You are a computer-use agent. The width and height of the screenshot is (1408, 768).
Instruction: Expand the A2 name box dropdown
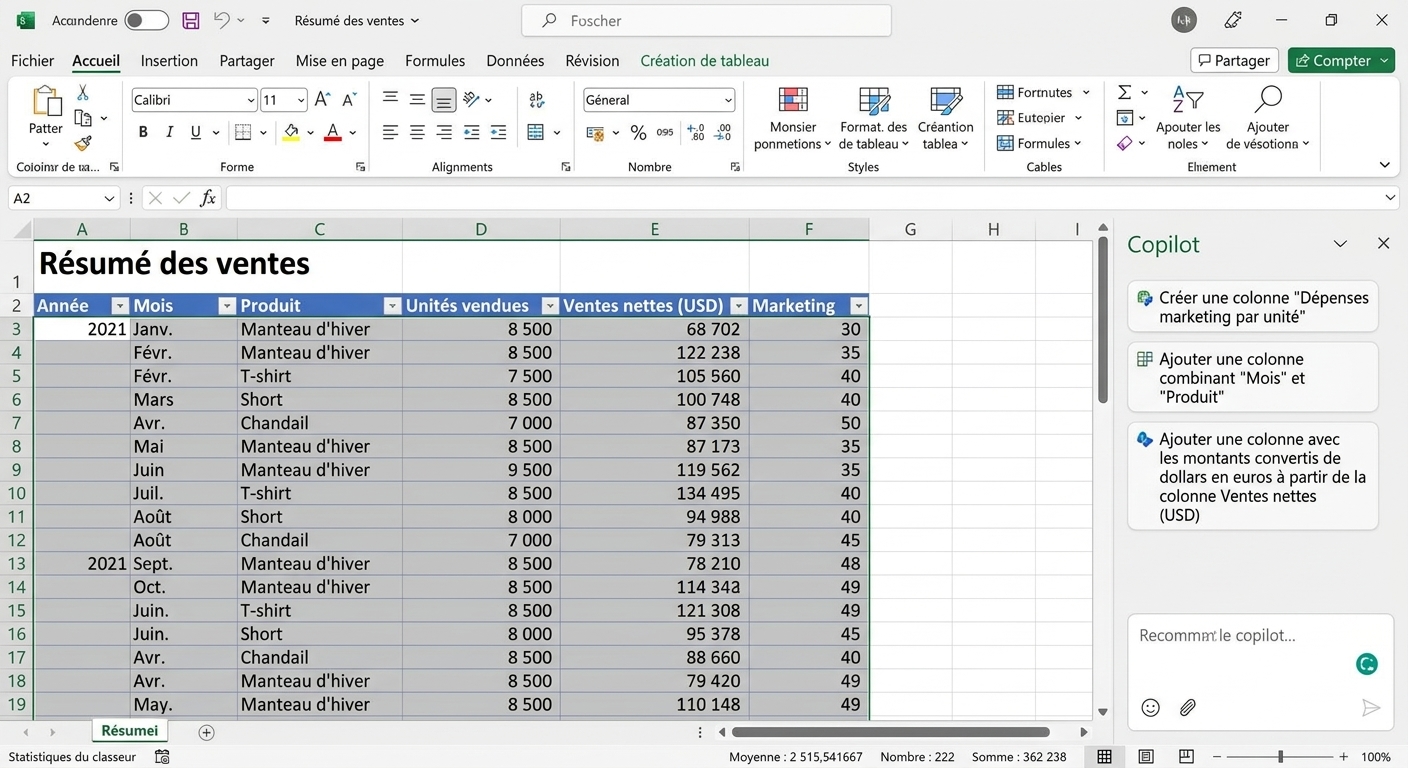(x=108, y=198)
